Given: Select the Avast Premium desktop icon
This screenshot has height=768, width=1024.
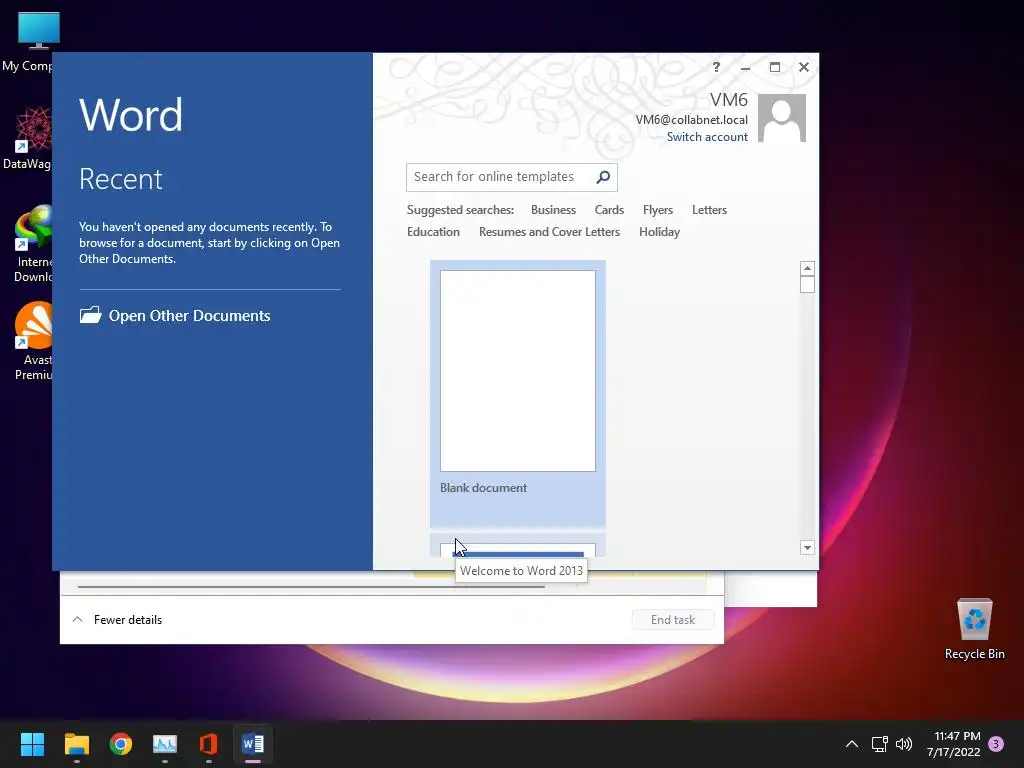Looking at the screenshot, I should (x=33, y=341).
